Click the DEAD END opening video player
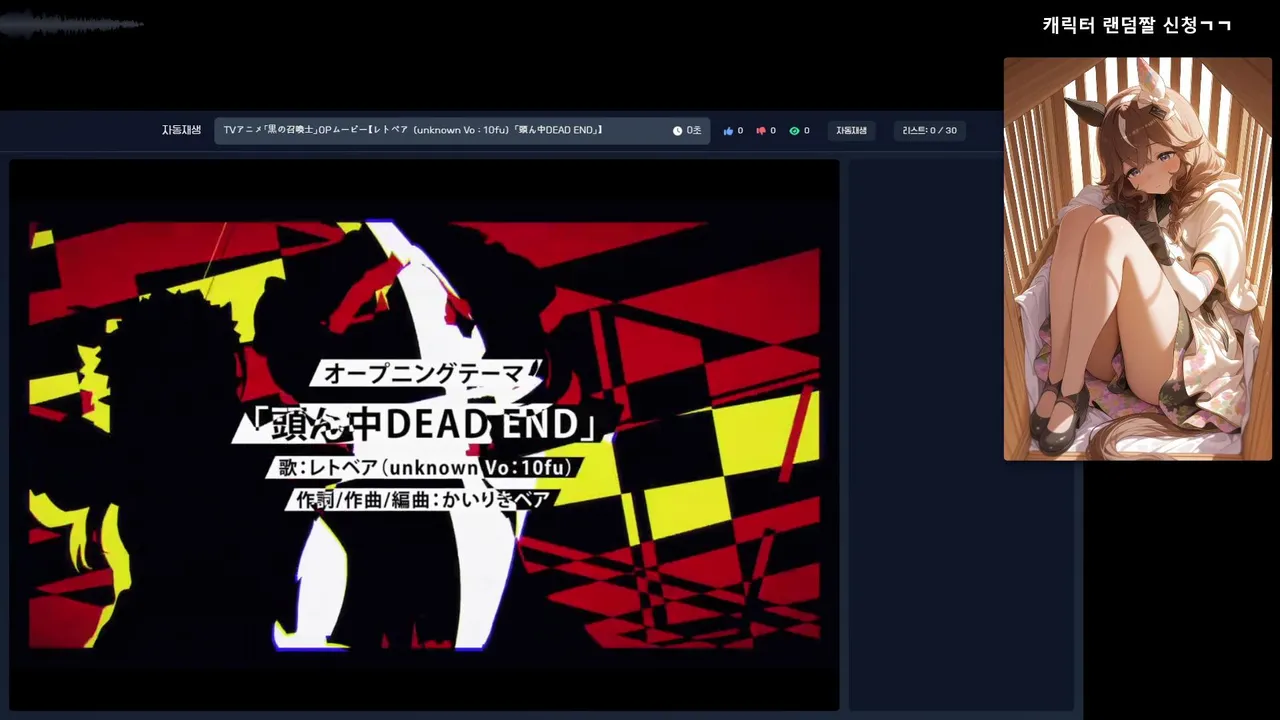Viewport: 1280px width, 720px height. pyautogui.click(x=424, y=435)
